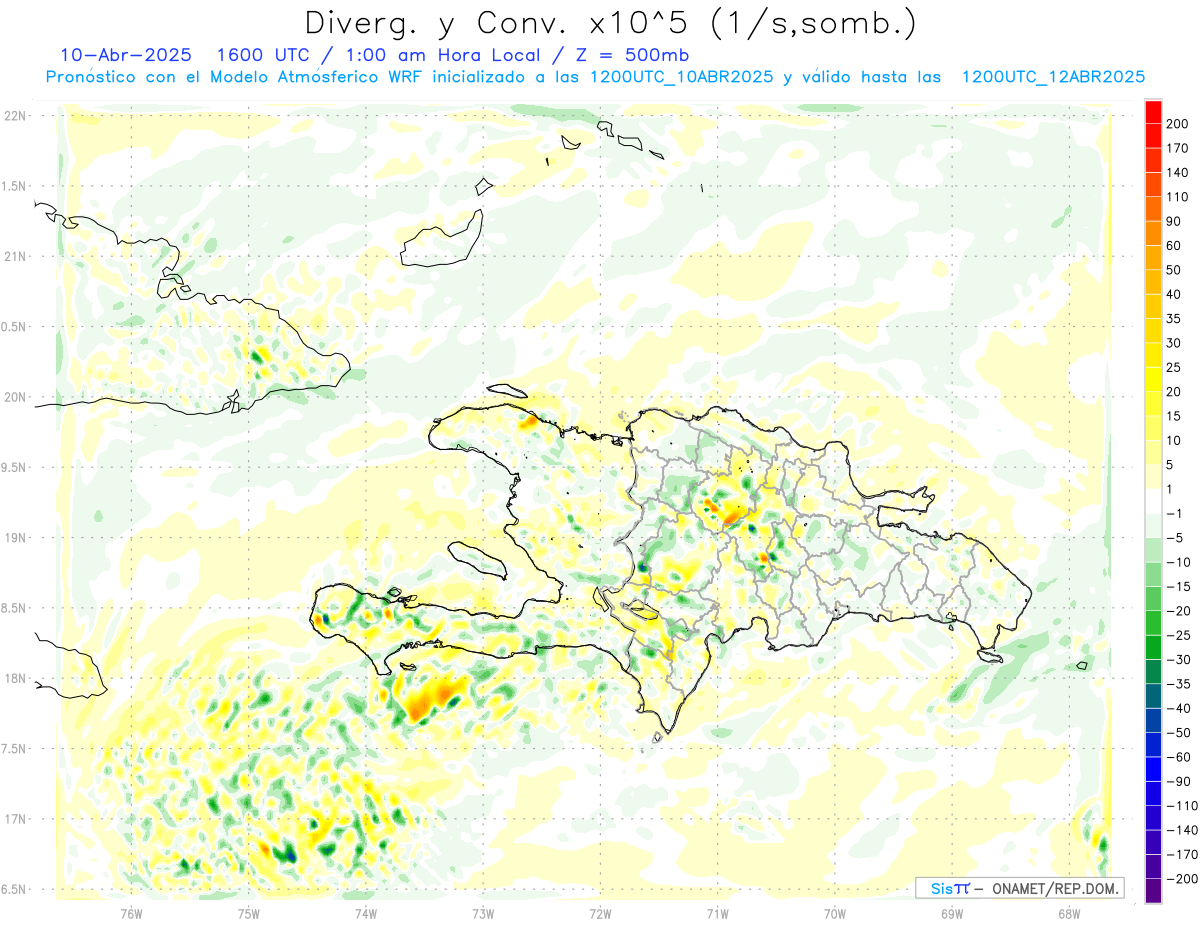Click the positive "5" color bar label
The width and height of the screenshot is (1200, 927).
1170,465
